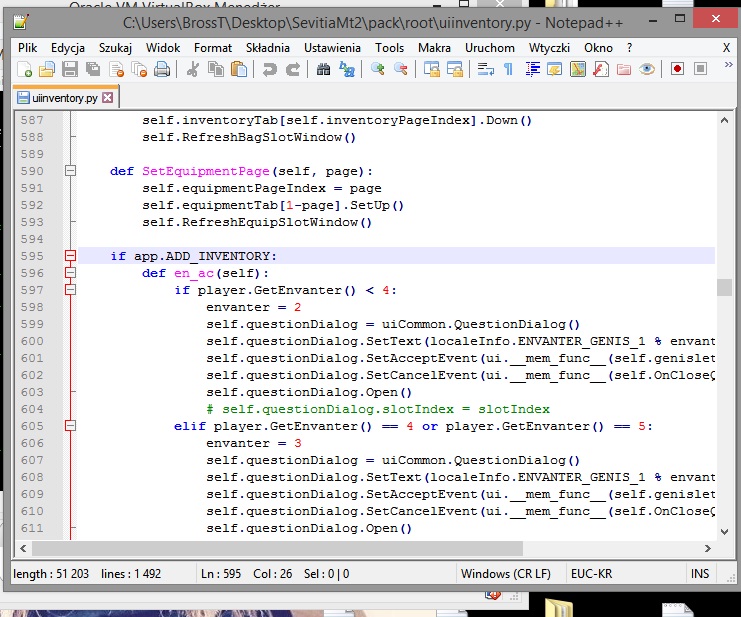741x617 pixels.
Task: Click the Redo arrow icon
Action: pyautogui.click(x=293, y=69)
